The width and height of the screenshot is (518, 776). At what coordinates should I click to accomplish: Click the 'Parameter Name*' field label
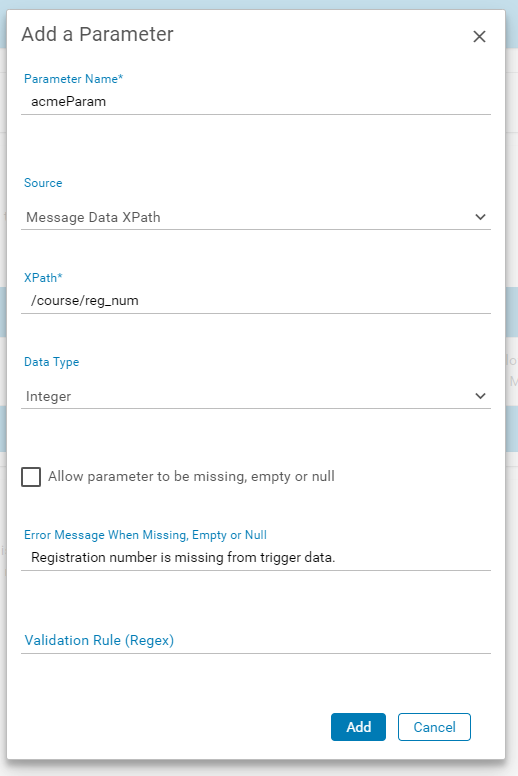(x=73, y=79)
